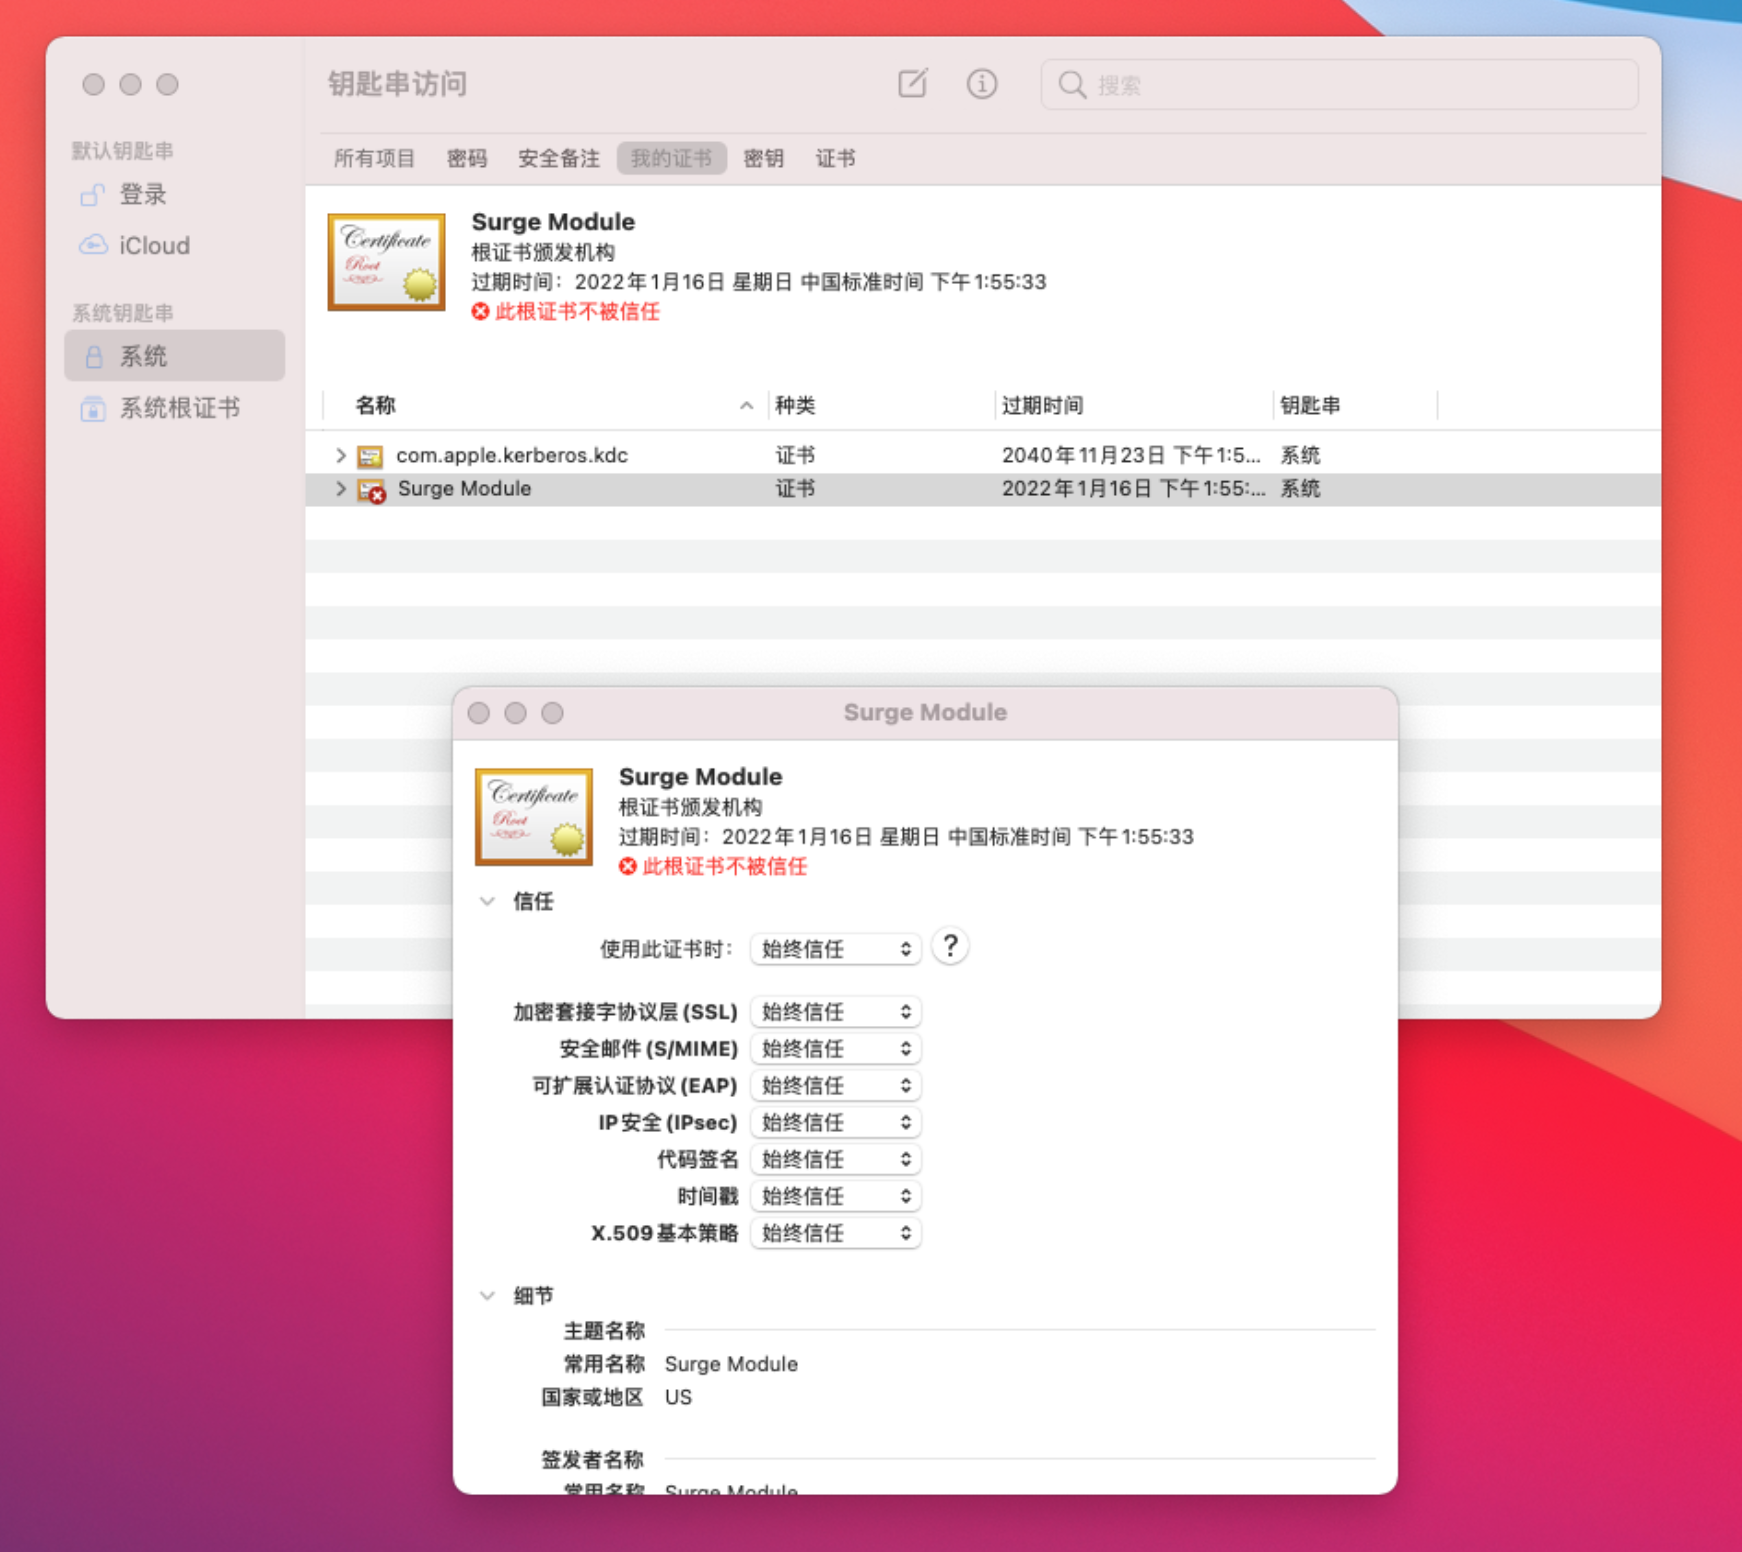This screenshot has height=1552, width=1742.
Task: Click the cabinet icon beside 系统根证书
Action: point(93,409)
